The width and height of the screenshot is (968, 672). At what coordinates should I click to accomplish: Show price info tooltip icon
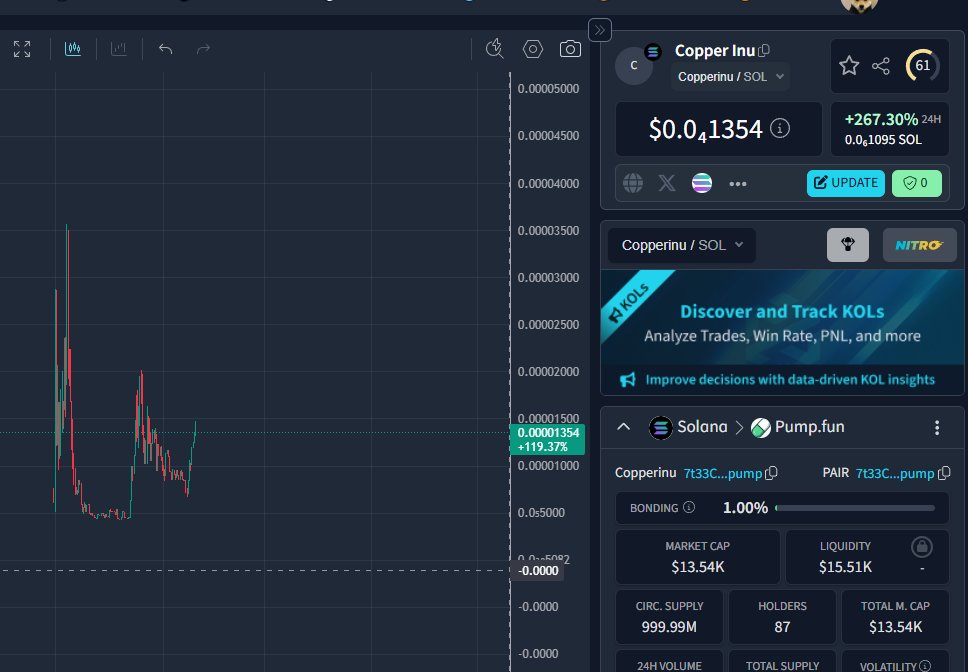tap(780, 128)
